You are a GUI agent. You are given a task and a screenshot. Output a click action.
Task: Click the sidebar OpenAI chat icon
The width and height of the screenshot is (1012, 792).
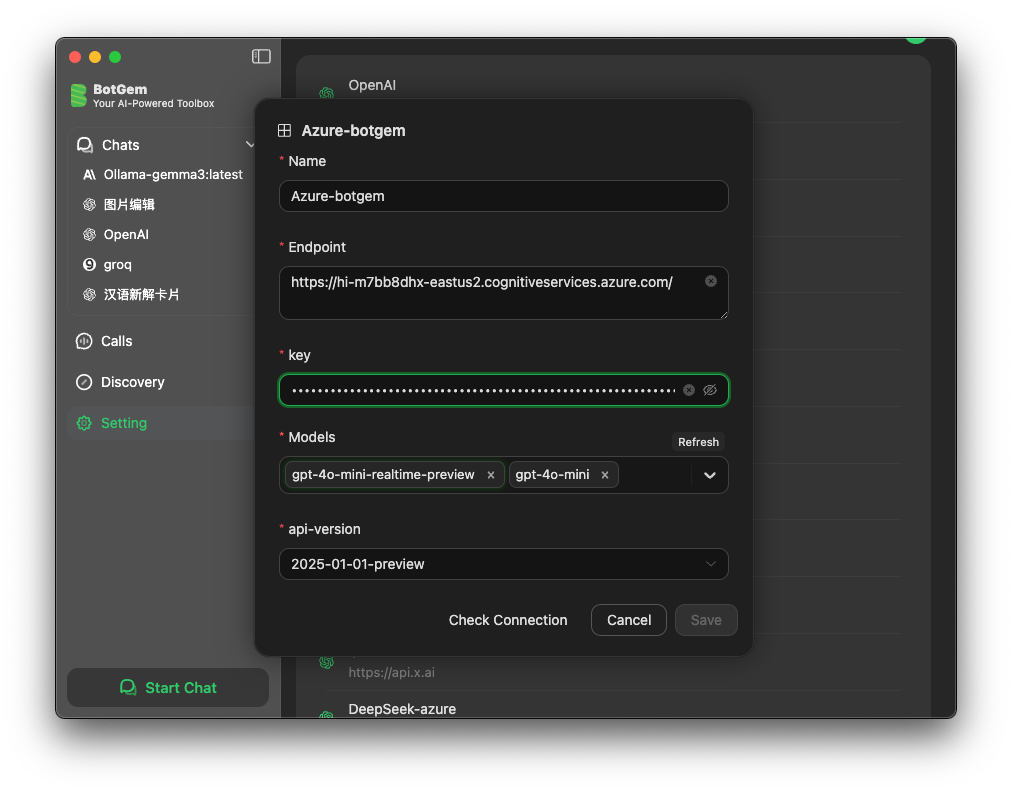click(90, 235)
